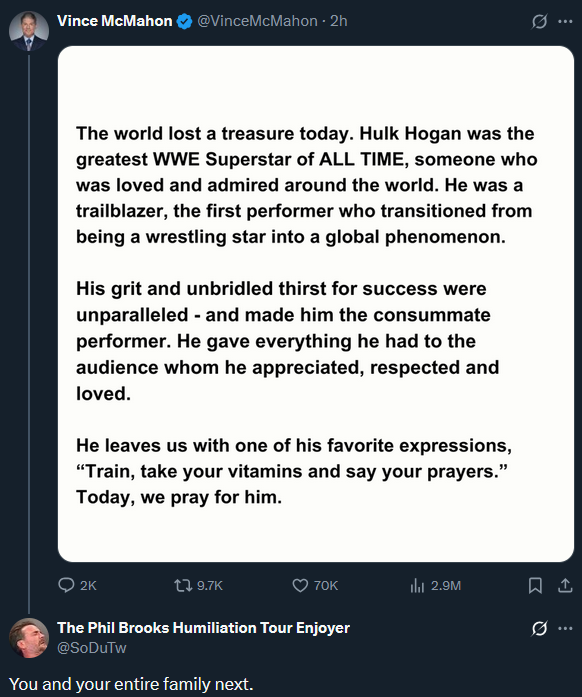Open The Phil Brooks Humiliation Tour Enjoyer profile
The width and height of the screenshot is (582, 697).
tap(203, 628)
